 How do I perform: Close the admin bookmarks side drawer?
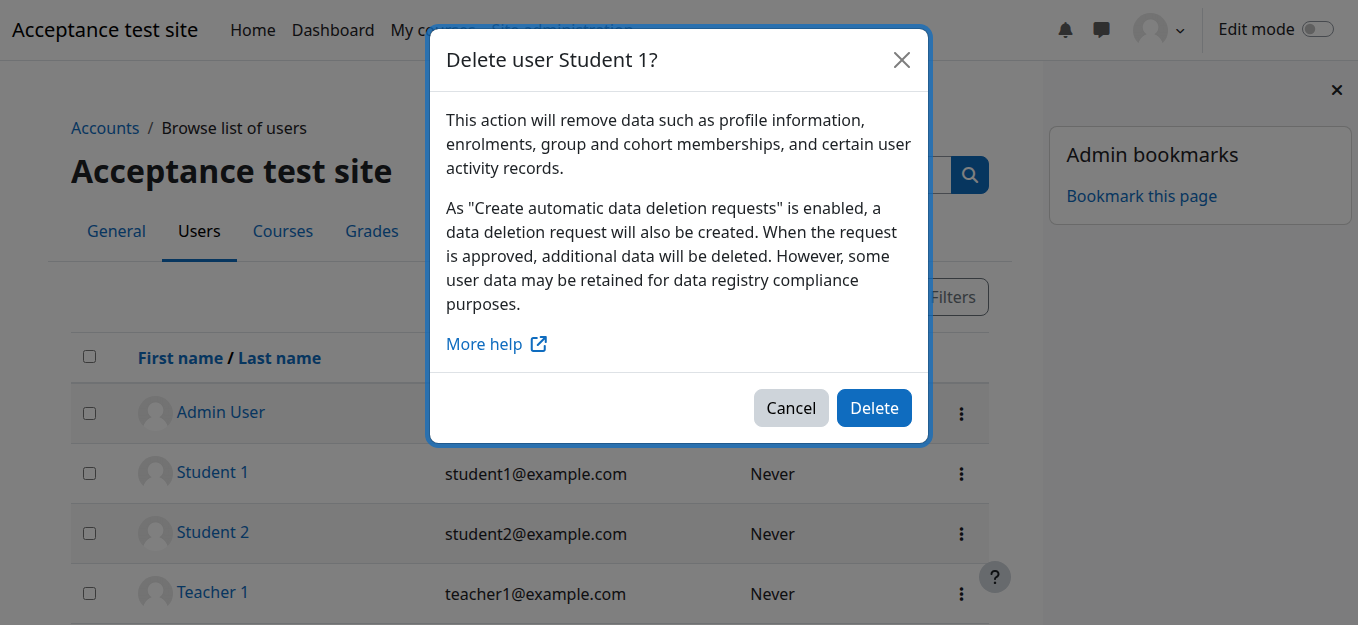pos(1336,90)
